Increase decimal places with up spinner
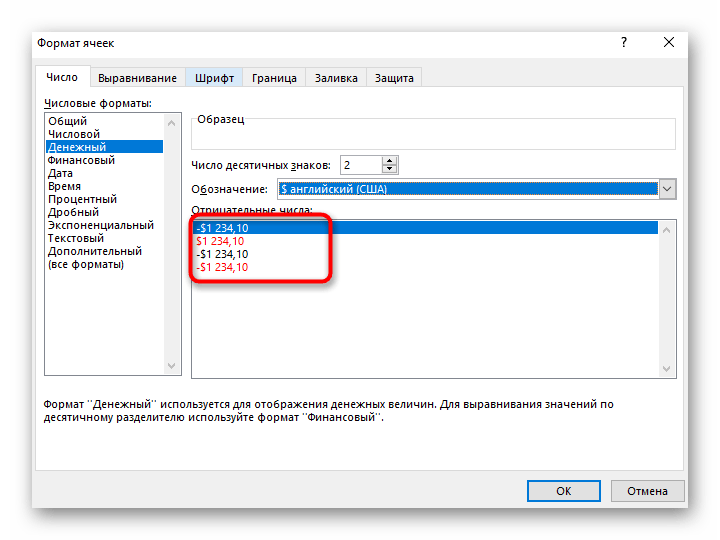 tap(389, 161)
